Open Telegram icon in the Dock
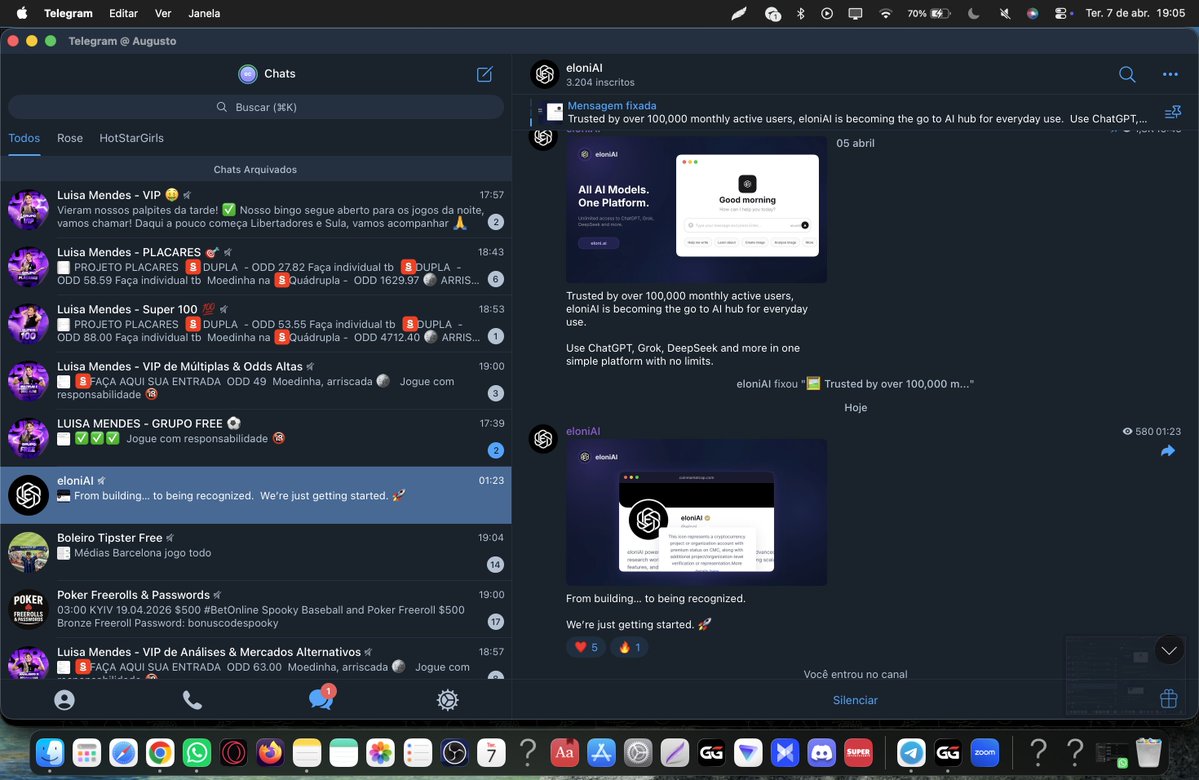Viewport: 1199px width, 780px height. (x=911, y=753)
